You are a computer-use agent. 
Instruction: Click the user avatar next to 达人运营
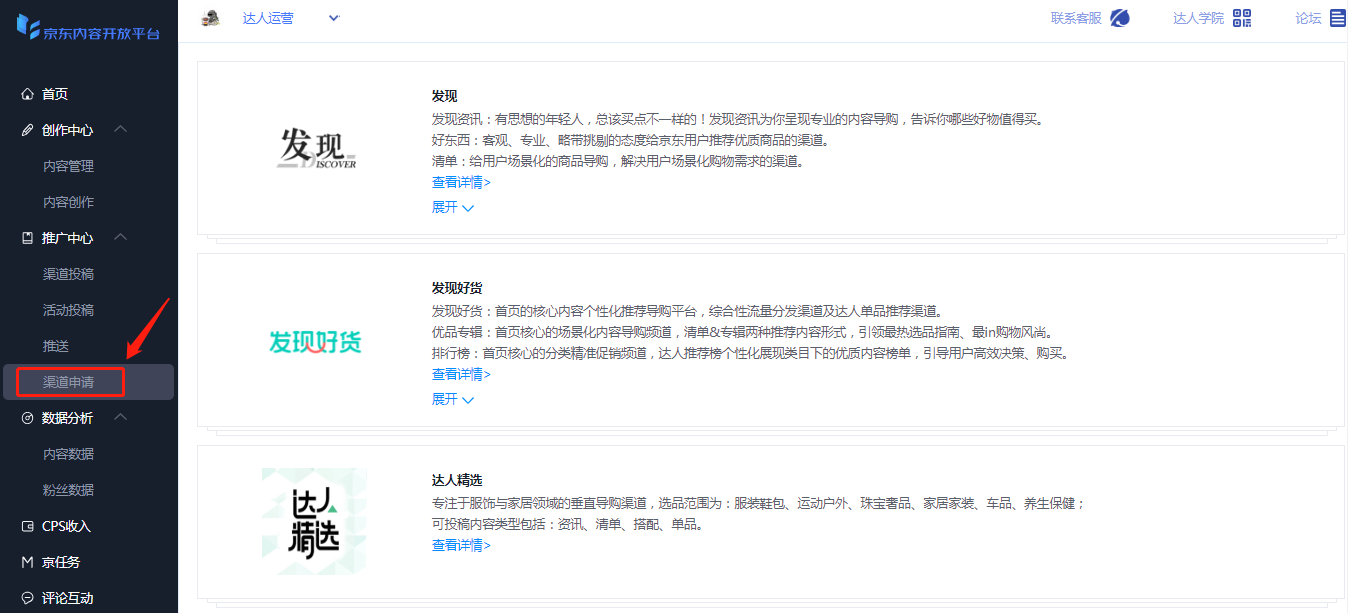[x=210, y=18]
